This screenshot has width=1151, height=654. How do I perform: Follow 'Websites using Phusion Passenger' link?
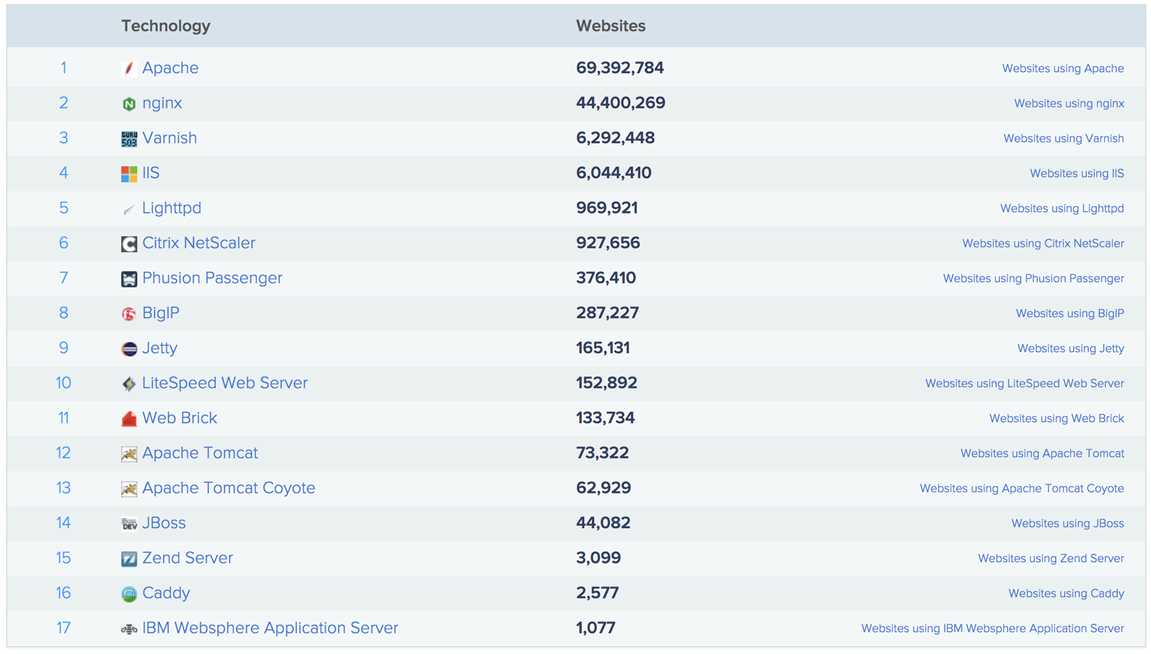1034,278
